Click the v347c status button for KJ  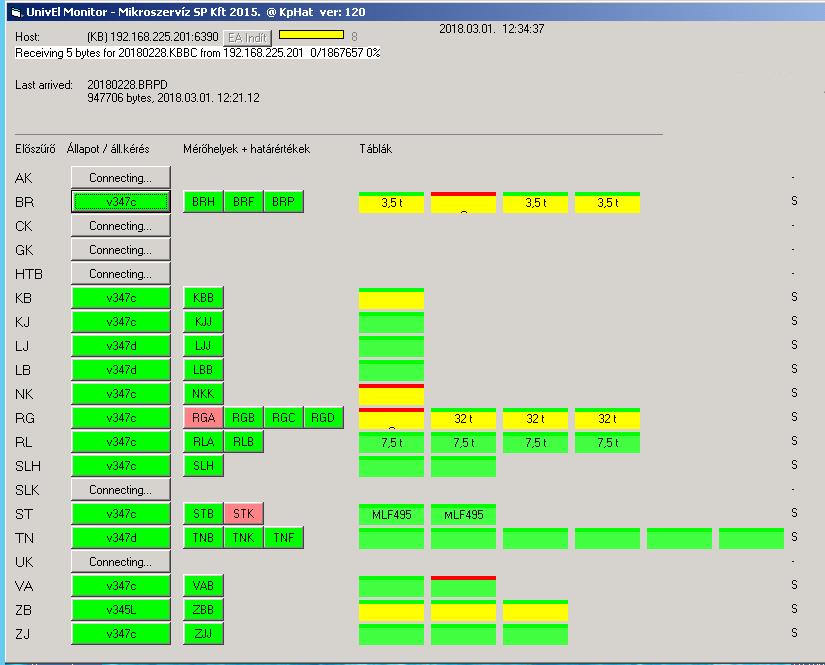click(x=120, y=322)
